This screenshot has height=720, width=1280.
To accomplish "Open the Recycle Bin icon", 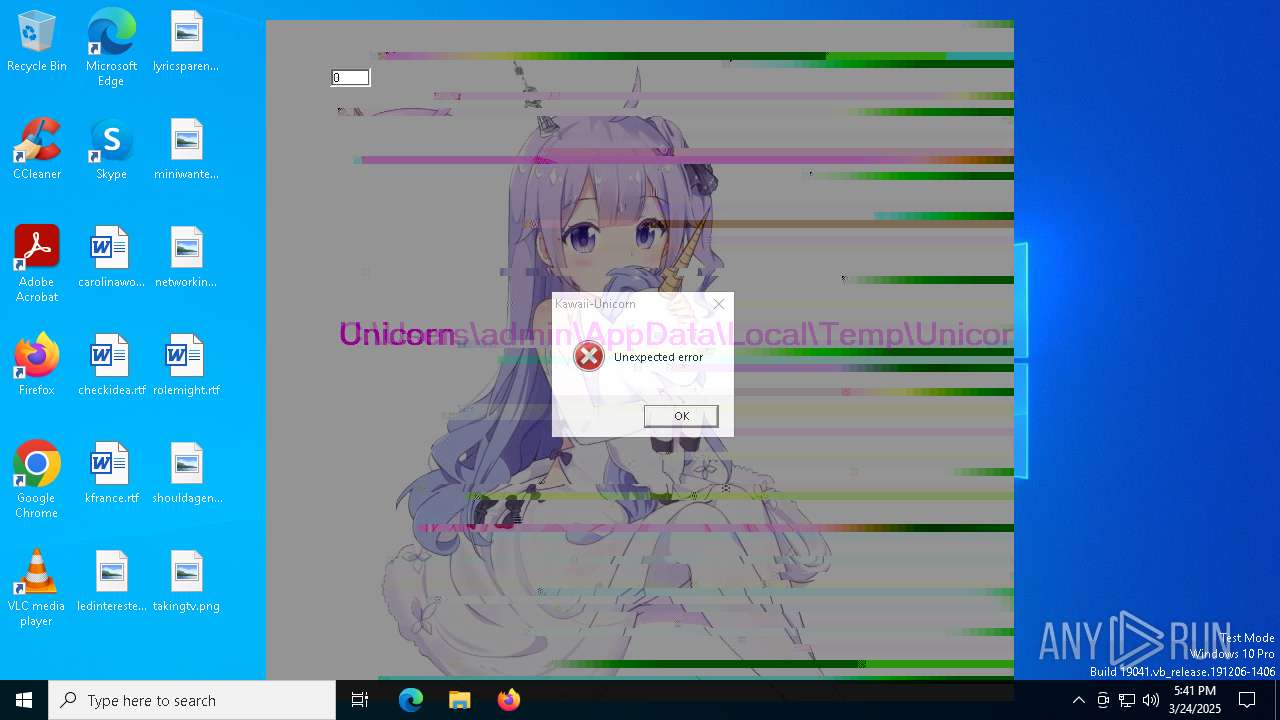I will [37, 41].
